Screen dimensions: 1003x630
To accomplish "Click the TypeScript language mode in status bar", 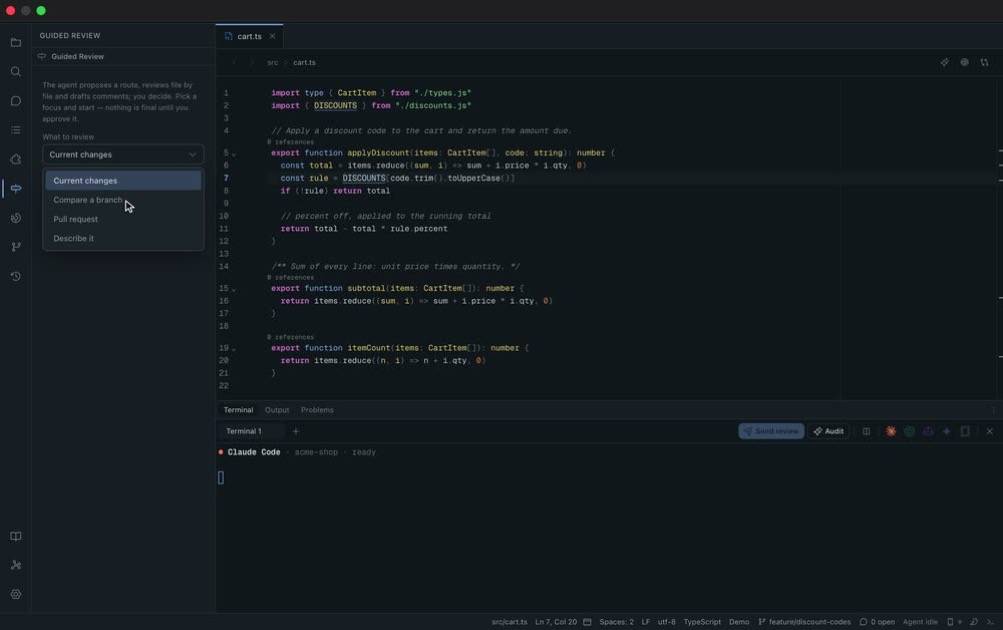I will (702, 622).
